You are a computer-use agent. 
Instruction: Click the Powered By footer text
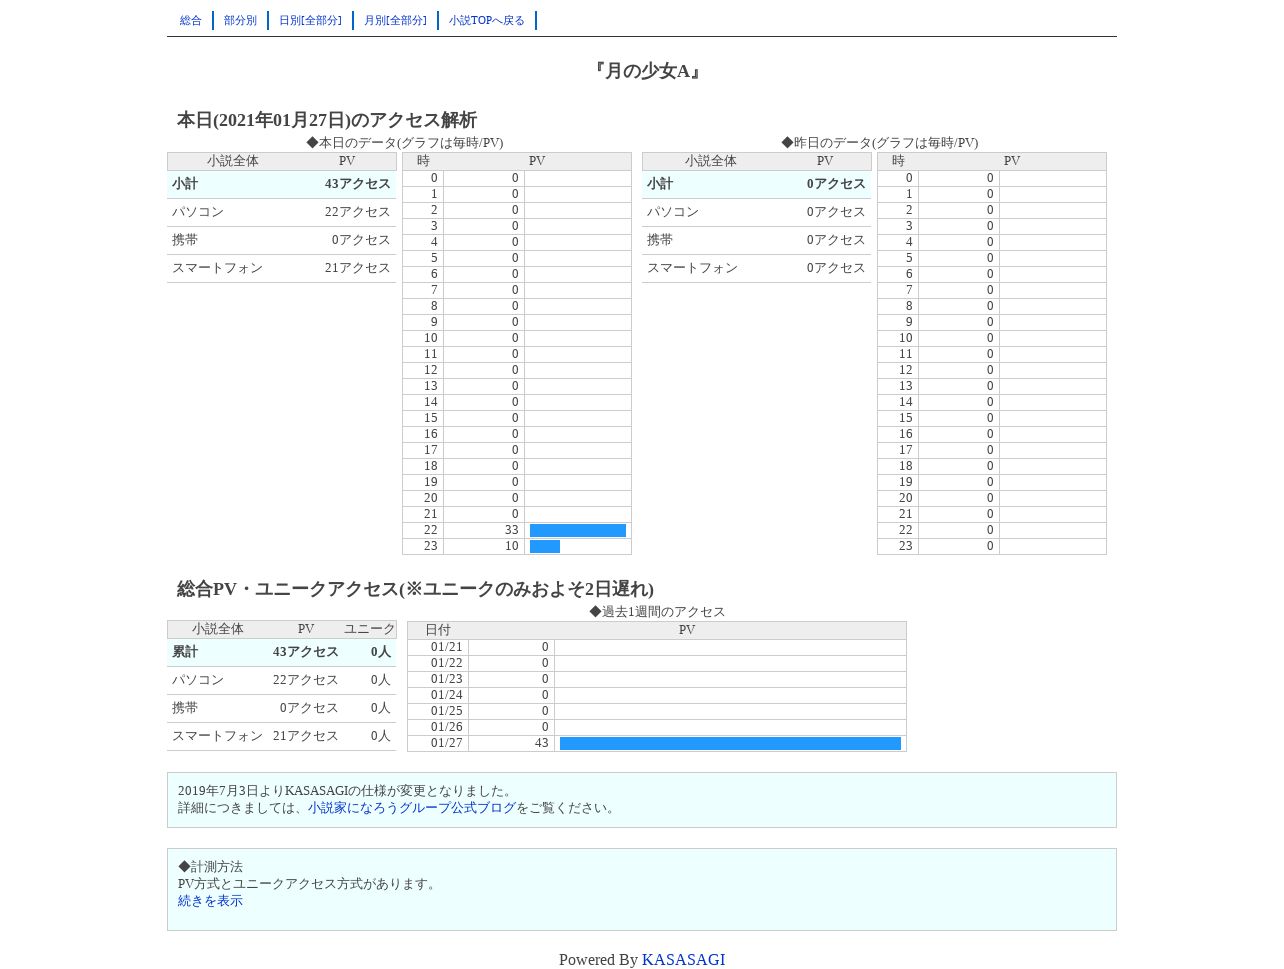coord(598,960)
